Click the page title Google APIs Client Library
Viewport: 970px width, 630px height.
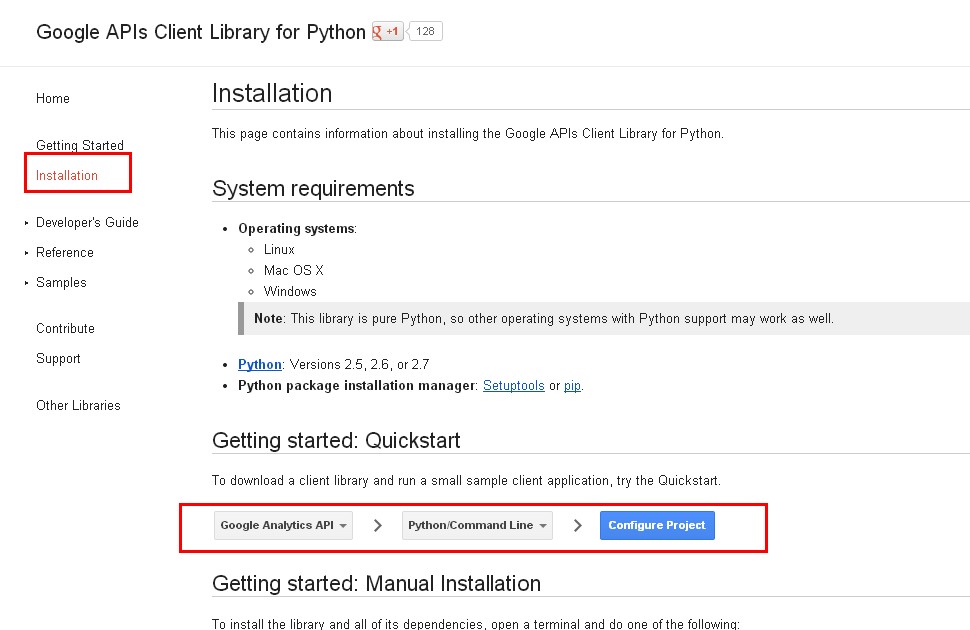201,32
